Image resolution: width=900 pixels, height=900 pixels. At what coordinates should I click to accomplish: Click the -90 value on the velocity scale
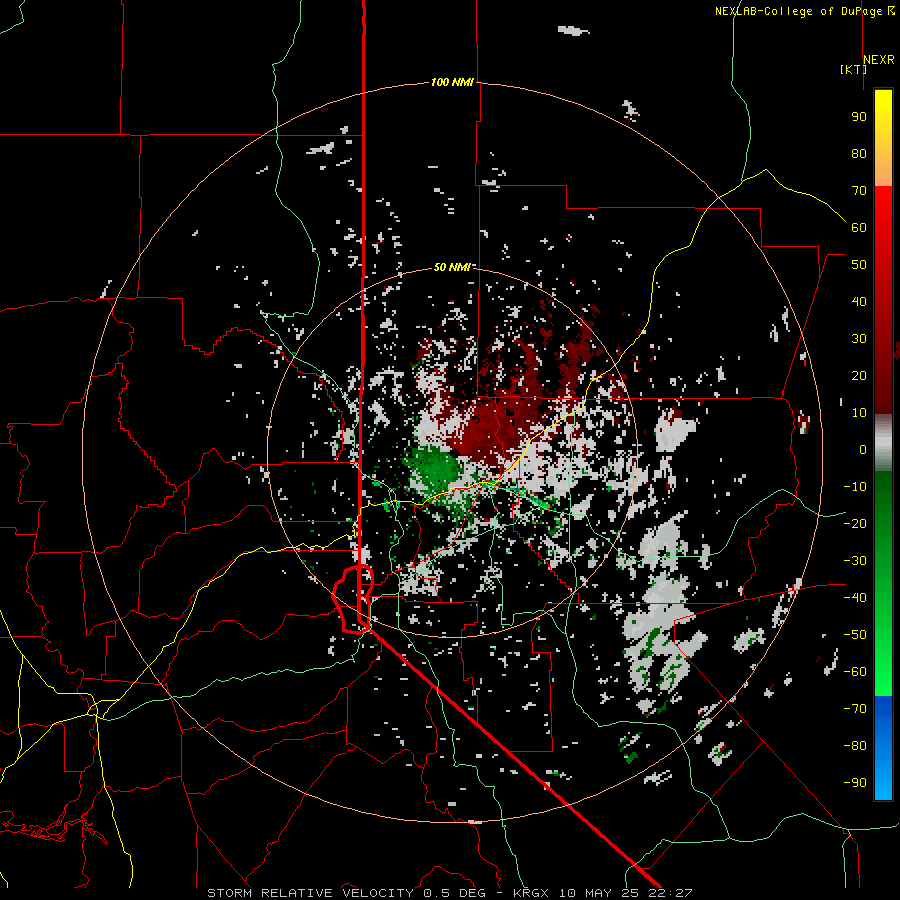pos(855,783)
